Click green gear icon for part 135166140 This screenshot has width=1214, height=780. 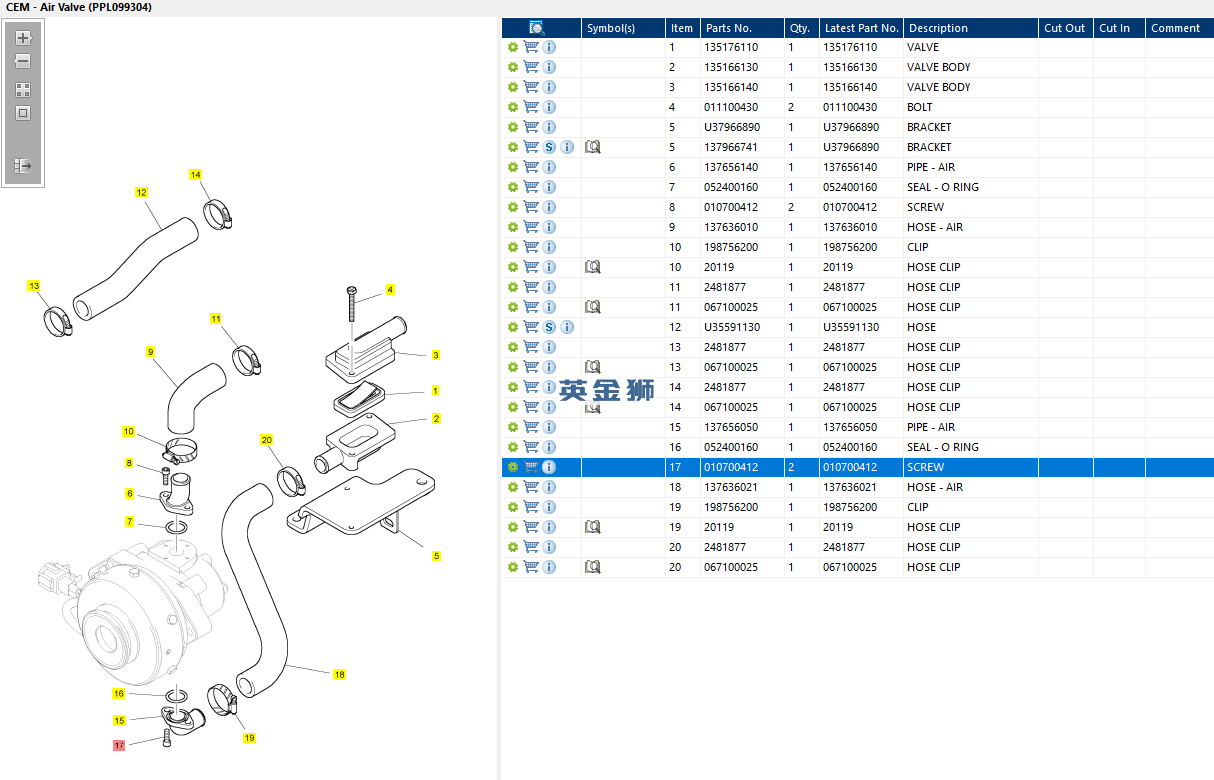513,87
